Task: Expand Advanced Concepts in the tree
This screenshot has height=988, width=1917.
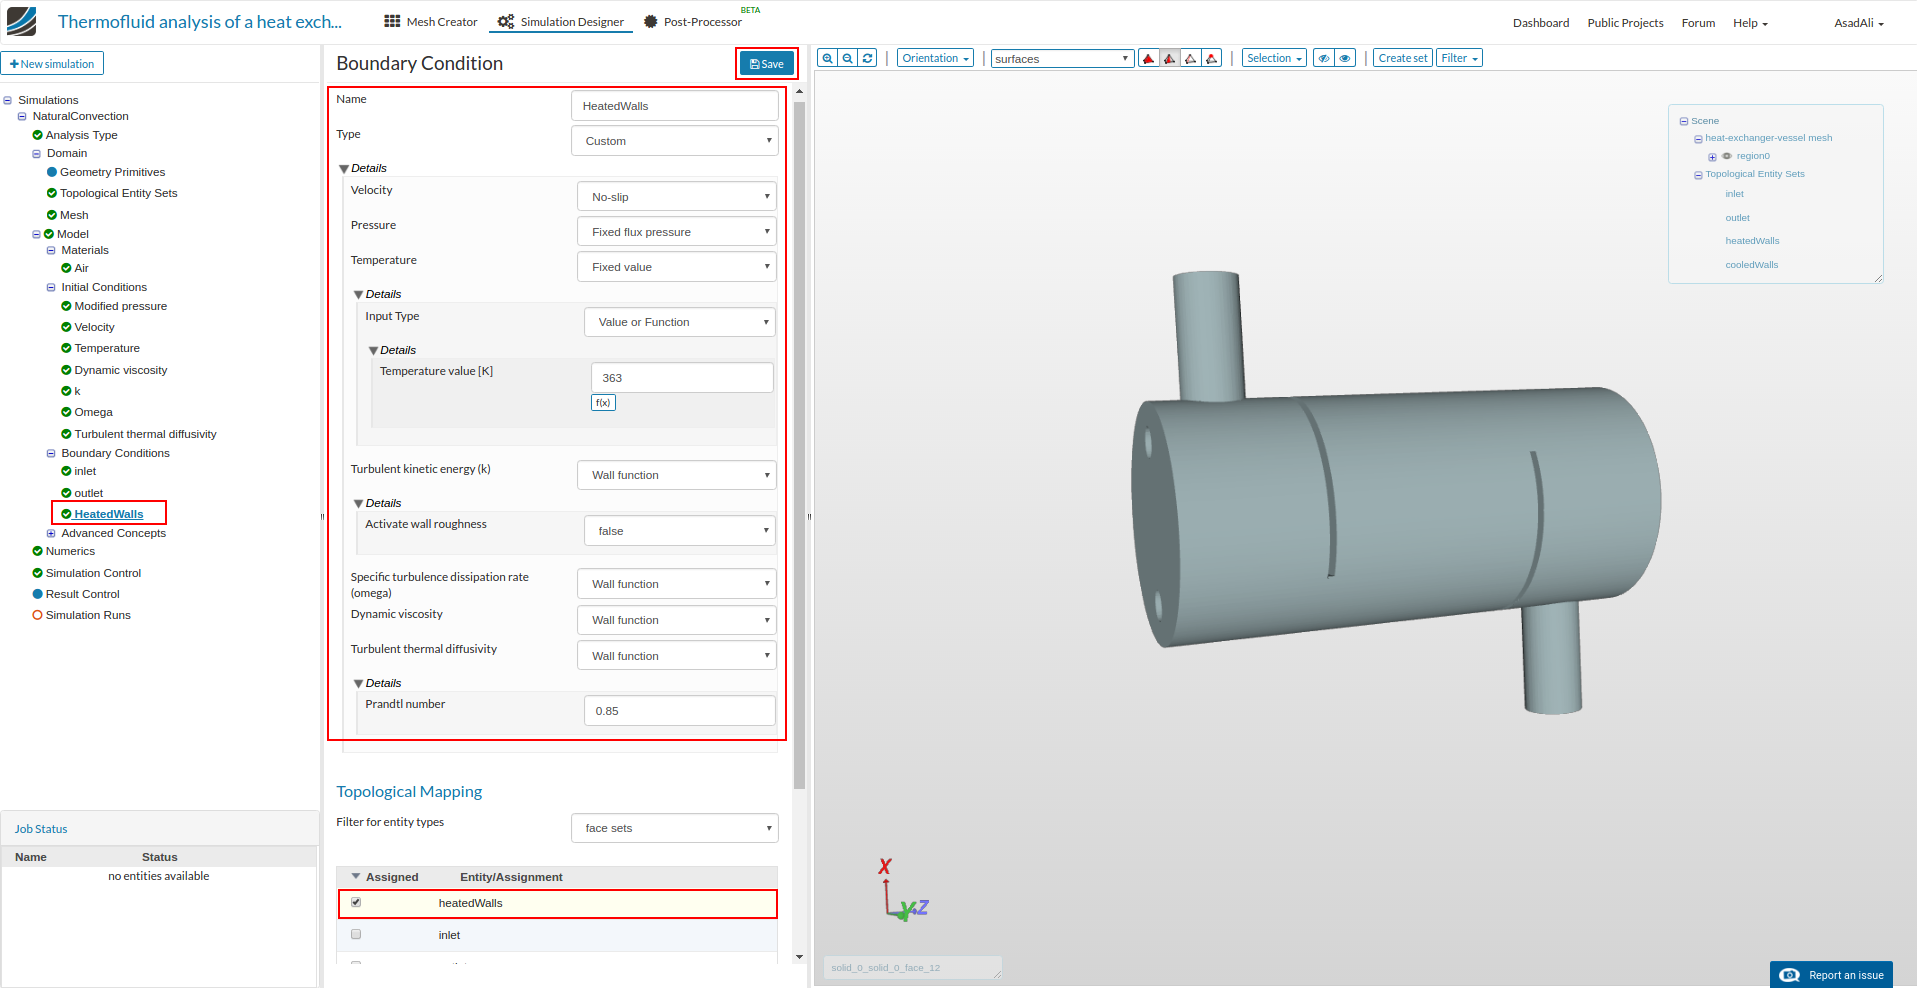Action: point(51,533)
